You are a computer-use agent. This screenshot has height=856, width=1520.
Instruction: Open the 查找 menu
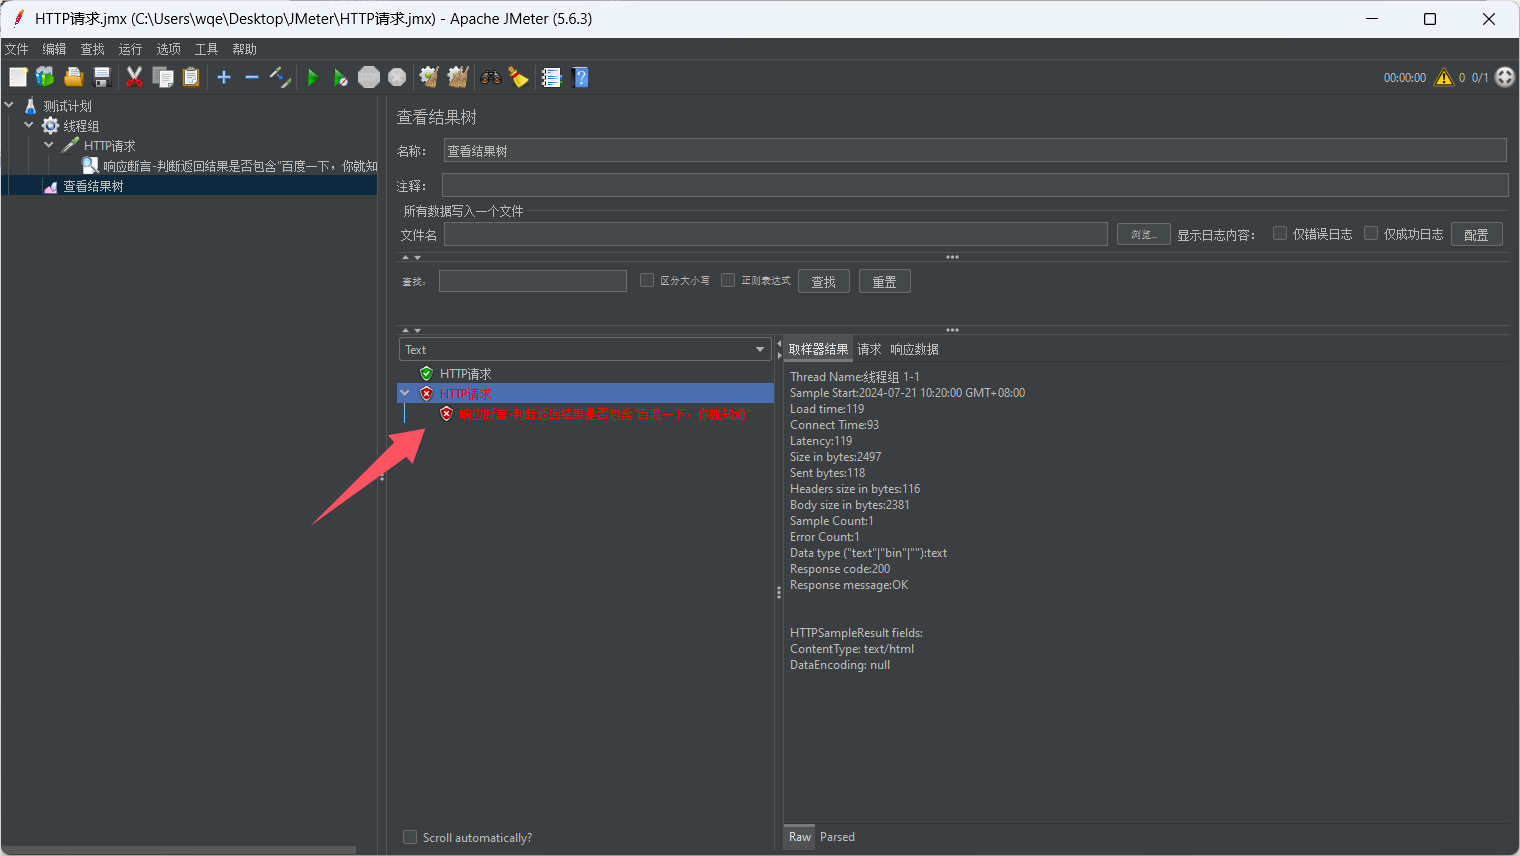point(93,49)
